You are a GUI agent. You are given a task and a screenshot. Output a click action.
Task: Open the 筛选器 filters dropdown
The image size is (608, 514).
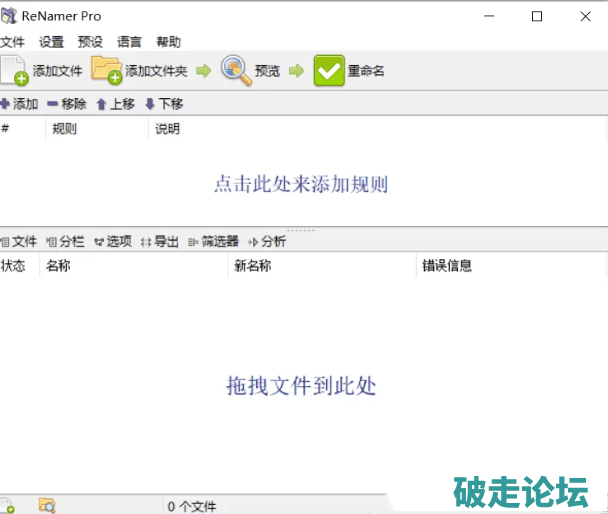coord(213,241)
